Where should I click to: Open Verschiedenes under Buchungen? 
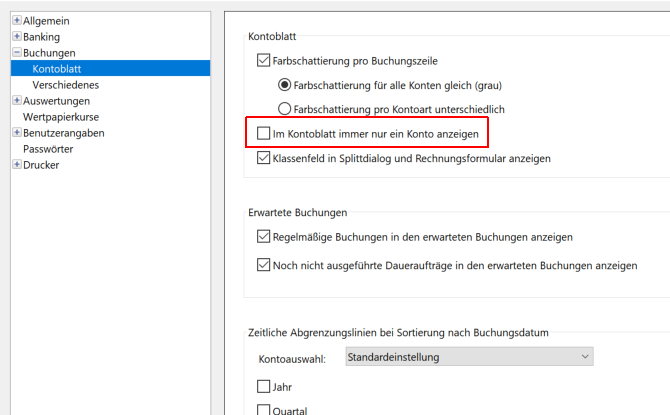pyautogui.click(x=65, y=85)
